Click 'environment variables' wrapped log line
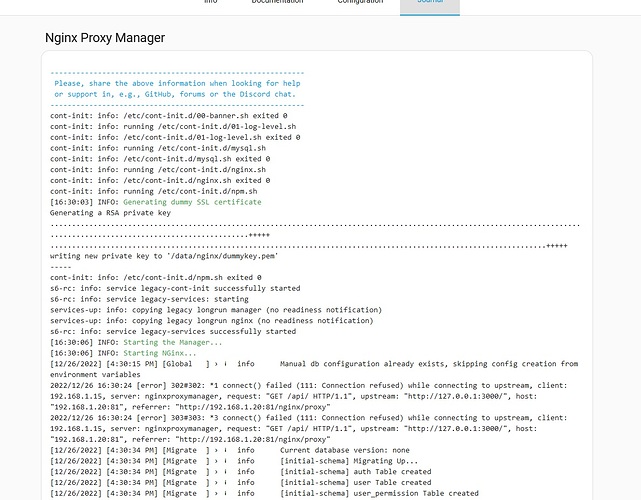This screenshot has width=641, height=500. tap(95, 374)
